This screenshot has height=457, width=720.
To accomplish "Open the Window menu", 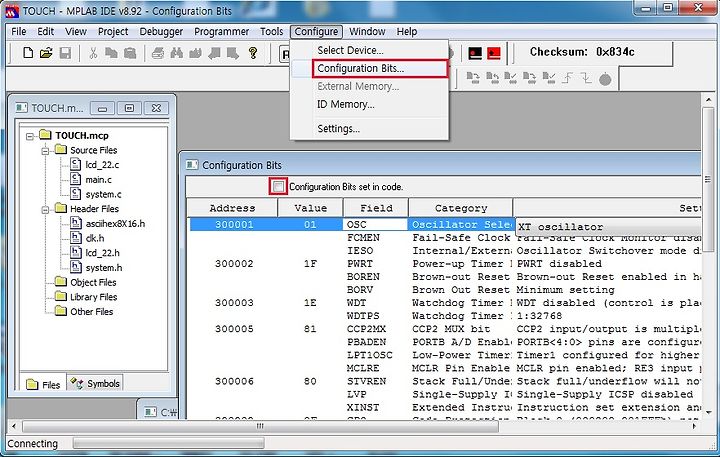I will (367, 32).
